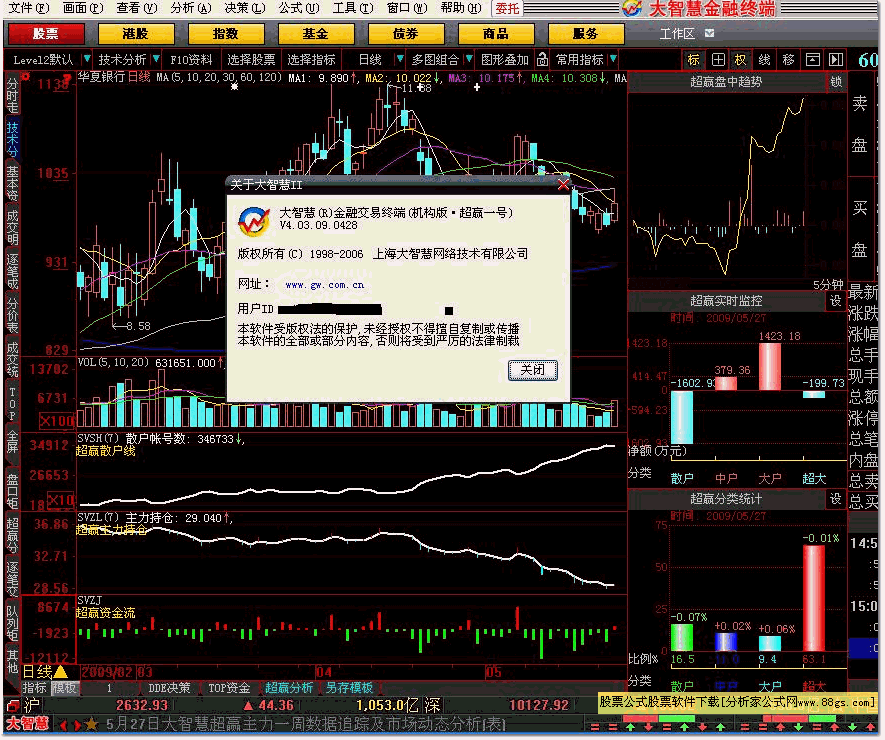
Task: Select the 移 move-chart icon
Action: 788,59
